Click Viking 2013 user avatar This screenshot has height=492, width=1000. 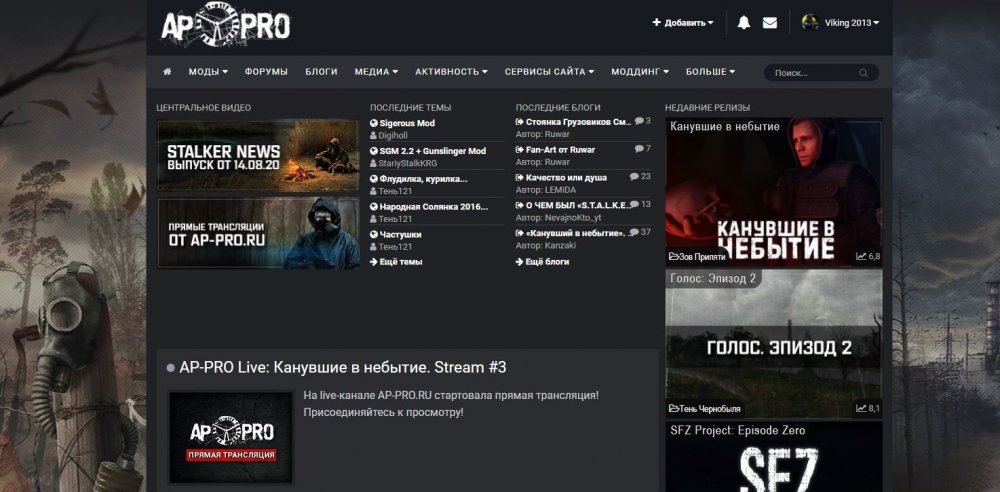click(x=810, y=22)
